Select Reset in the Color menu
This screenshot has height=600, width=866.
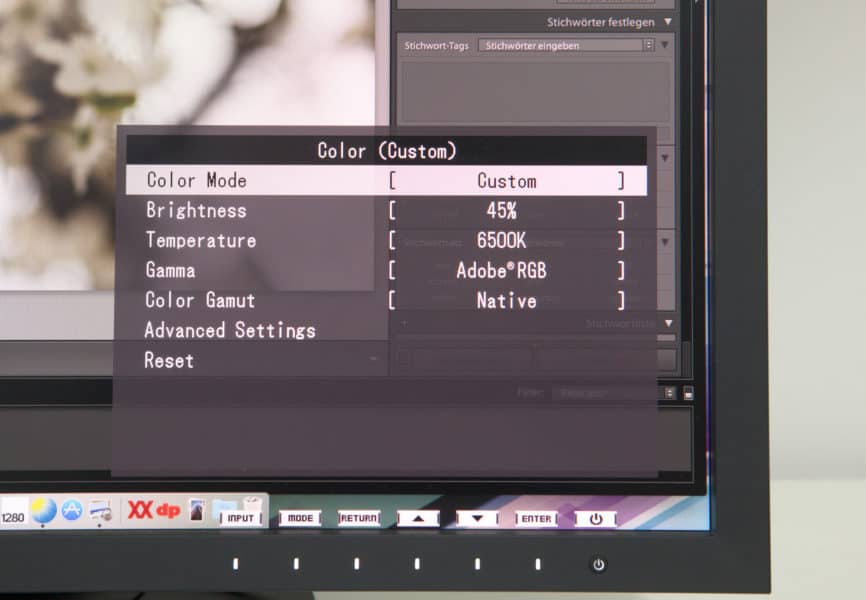[x=169, y=361]
